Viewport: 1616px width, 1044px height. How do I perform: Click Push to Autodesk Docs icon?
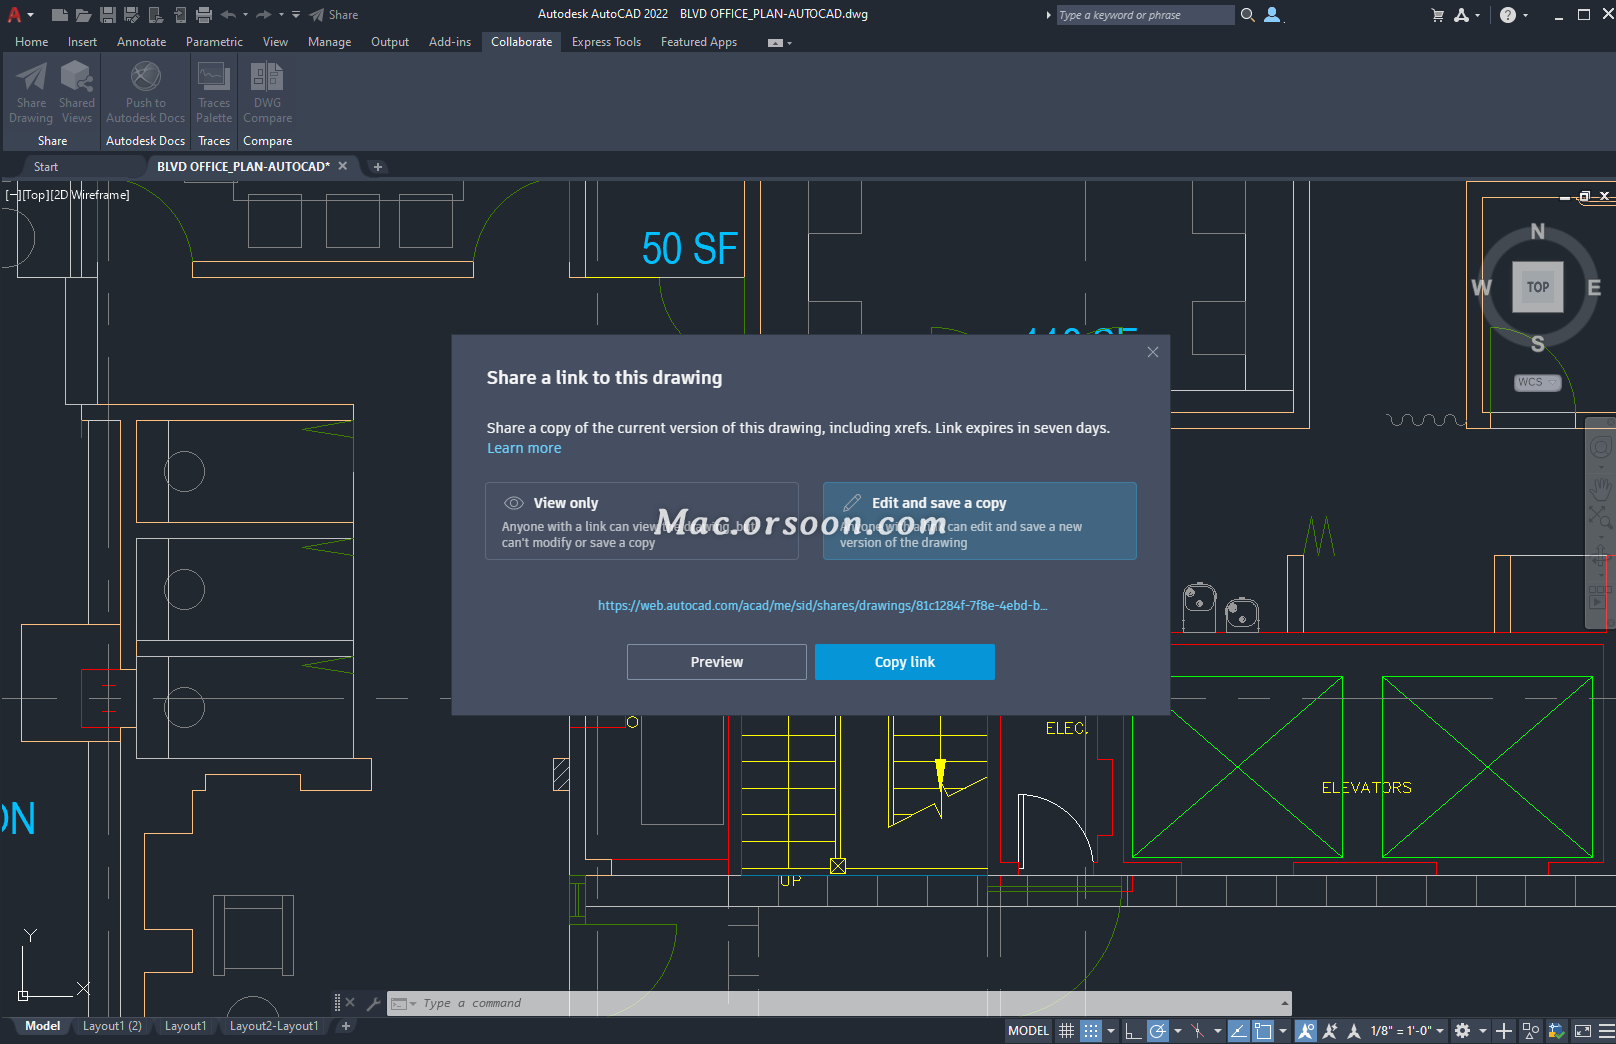[x=146, y=92]
